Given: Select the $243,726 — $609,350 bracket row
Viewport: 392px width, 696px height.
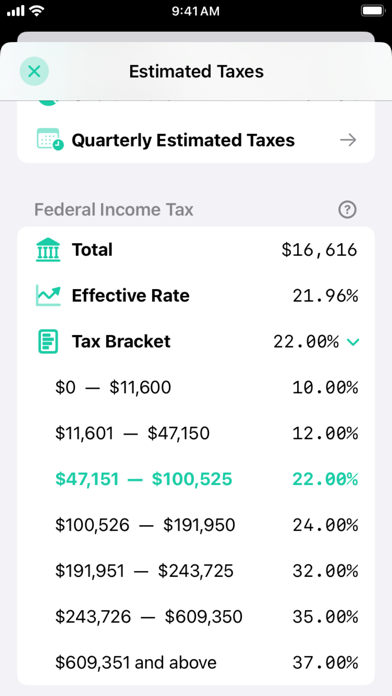Looking at the screenshot, I should point(196,617).
